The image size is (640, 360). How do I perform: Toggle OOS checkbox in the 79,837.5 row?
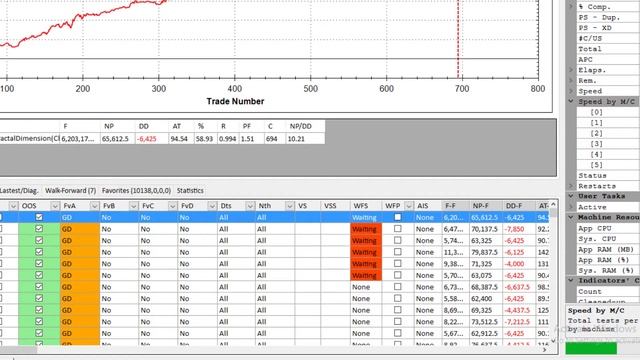pyautogui.click(x=39, y=252)
